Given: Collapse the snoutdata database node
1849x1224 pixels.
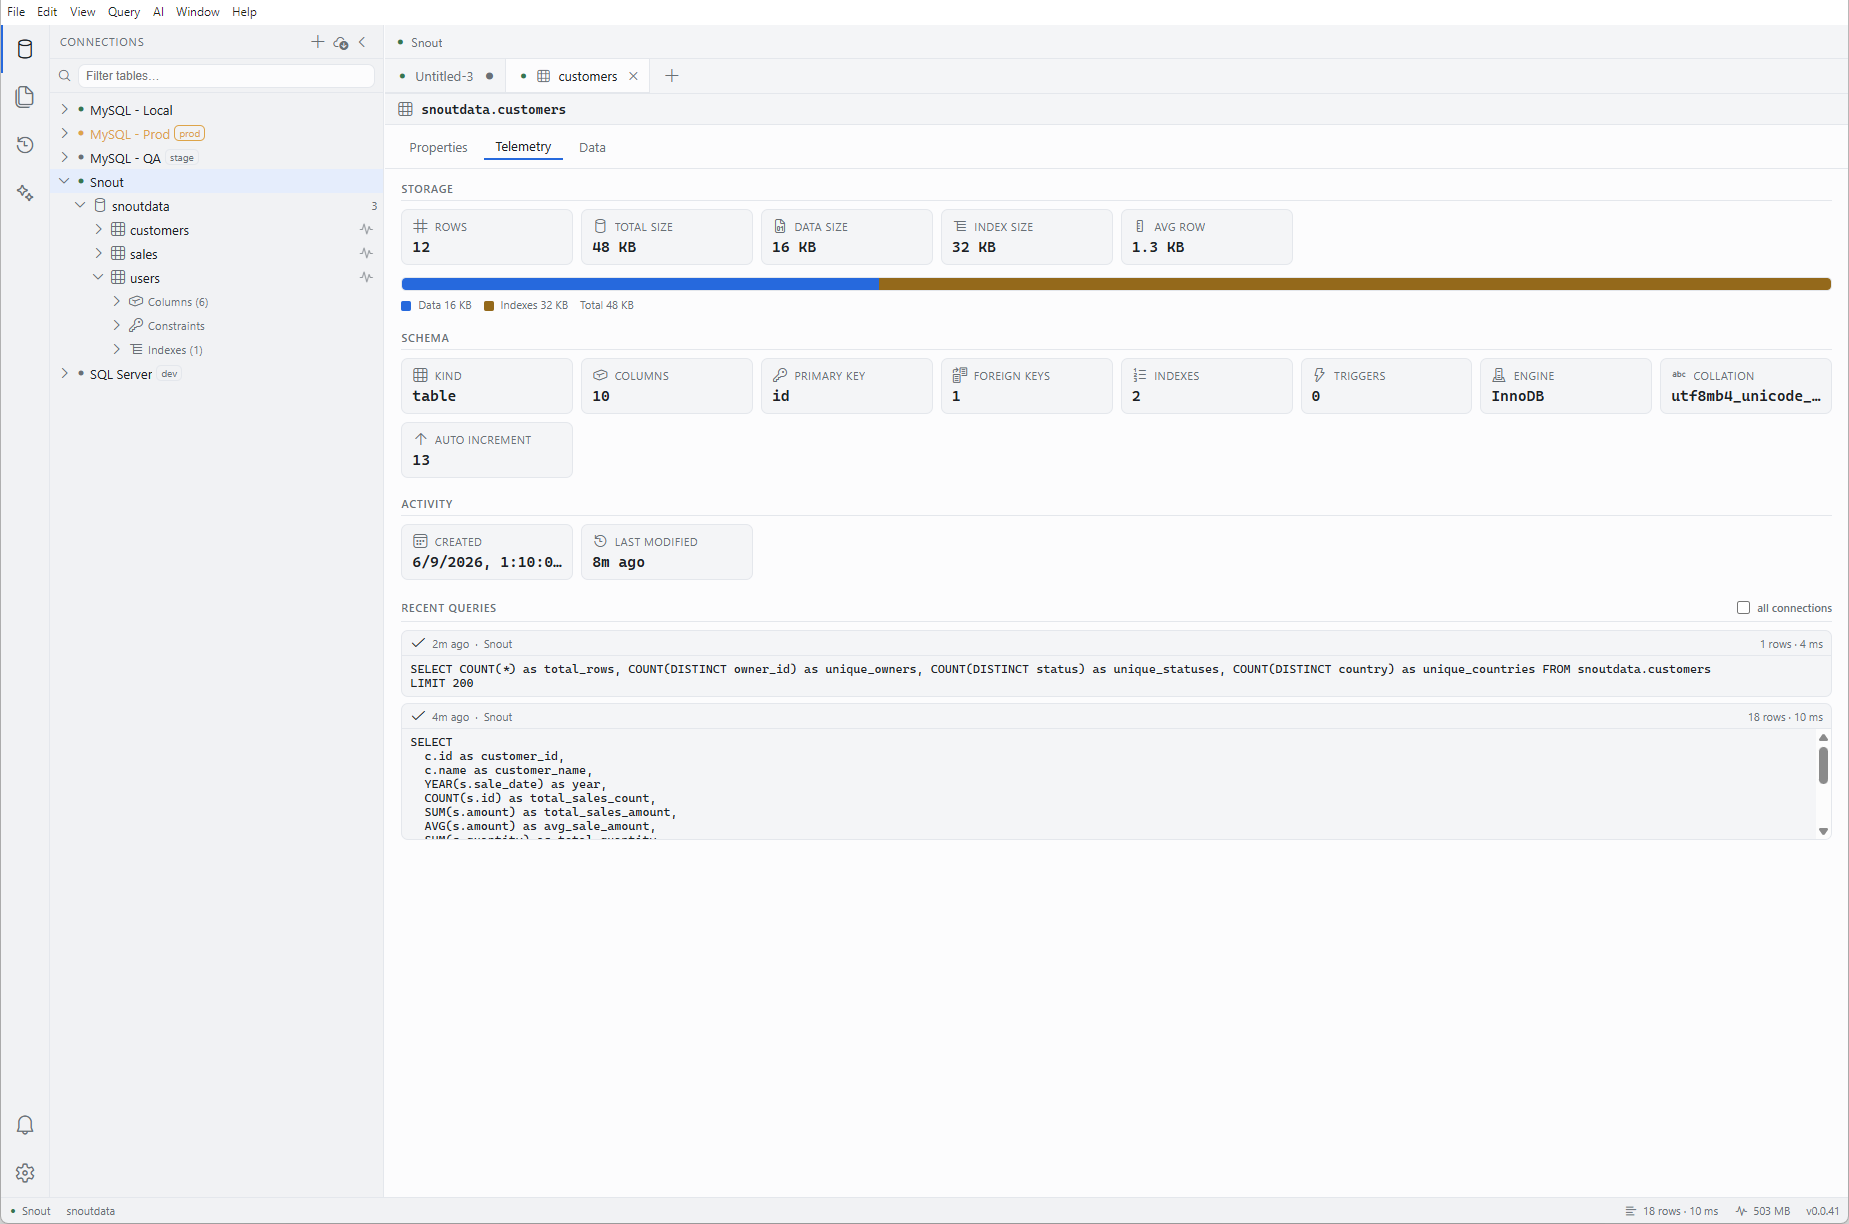Looking at the screenshot, I should (x=81, y=206).
